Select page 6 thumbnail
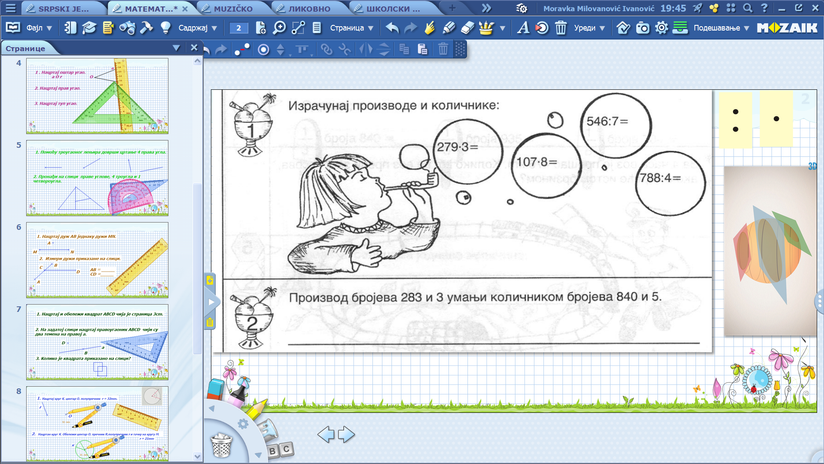This screenshot has height=464, width=824. click(97, 260)
